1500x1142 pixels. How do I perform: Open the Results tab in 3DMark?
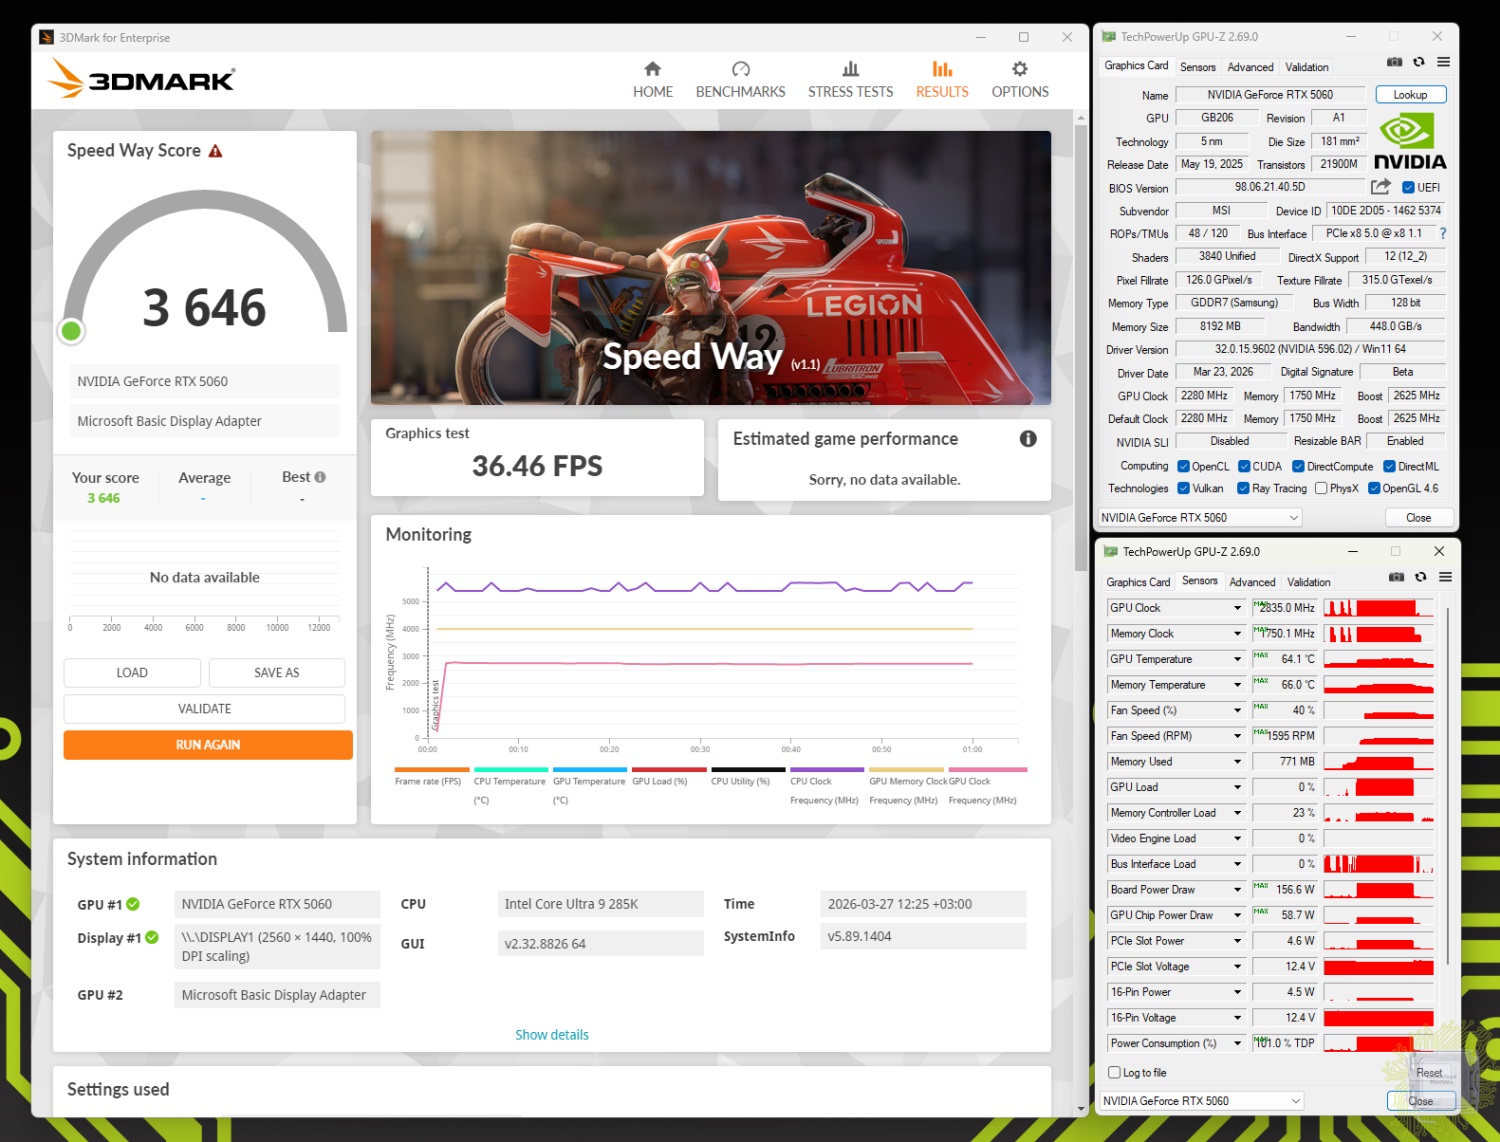click(942, 80)
